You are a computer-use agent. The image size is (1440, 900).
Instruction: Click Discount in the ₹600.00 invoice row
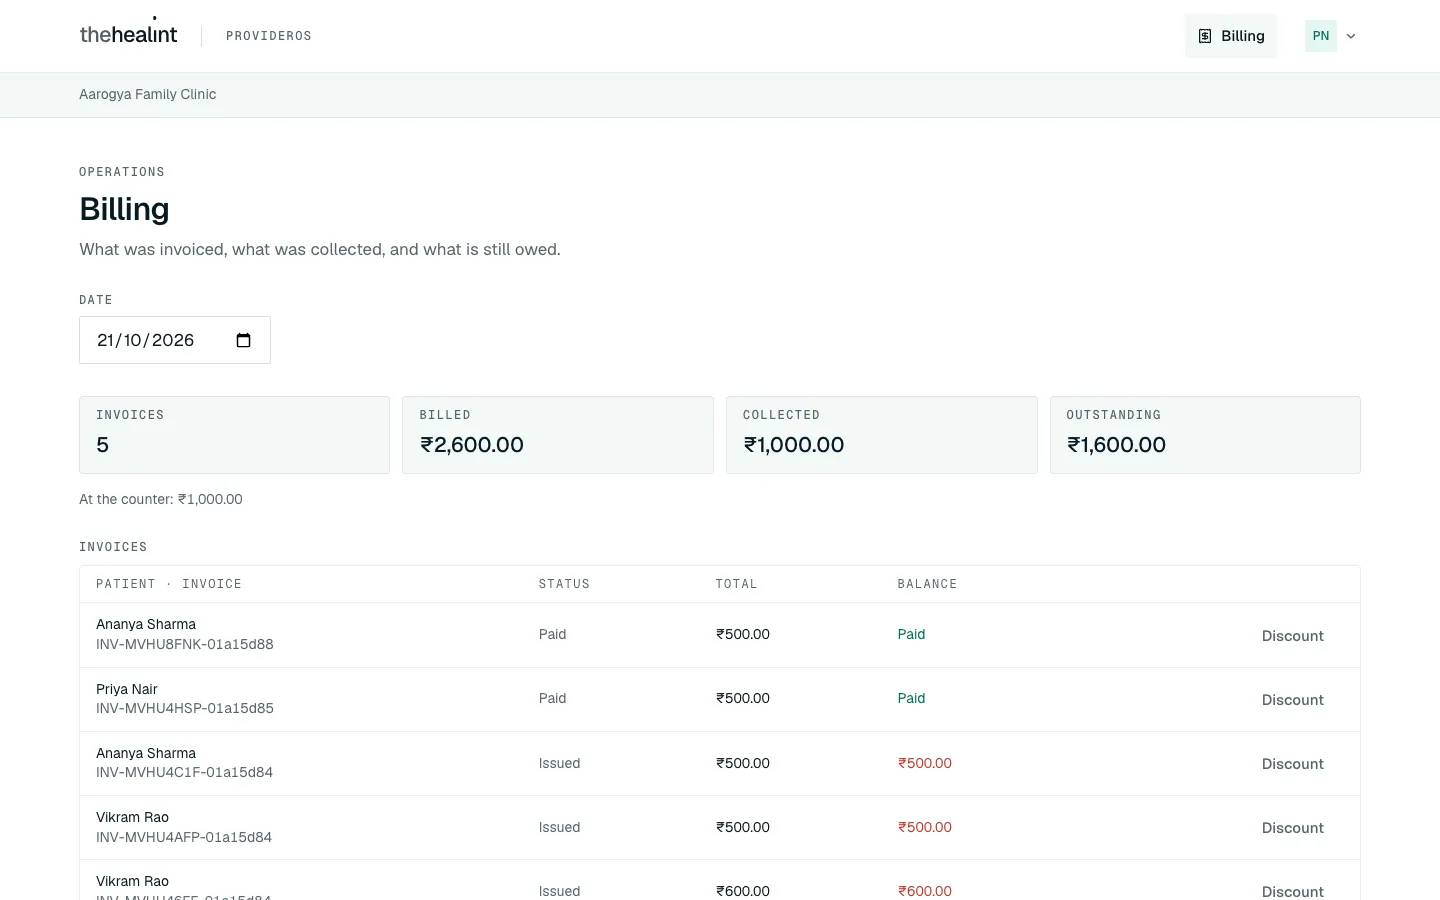click(1292, 891)
